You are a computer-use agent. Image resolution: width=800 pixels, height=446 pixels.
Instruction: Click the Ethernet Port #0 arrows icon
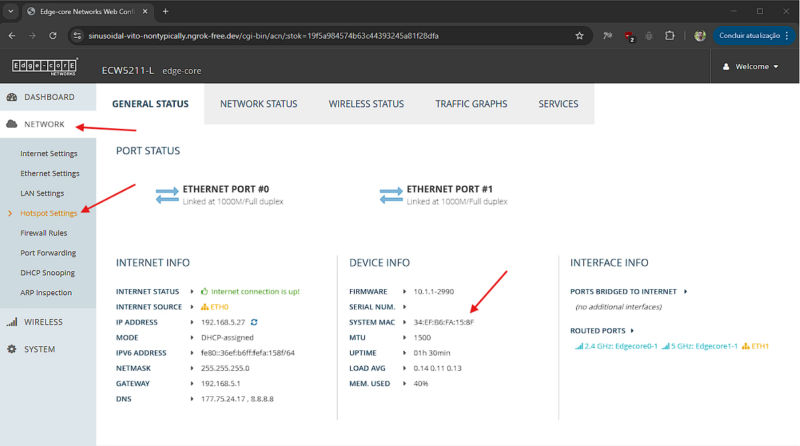[x=167, y=195]
